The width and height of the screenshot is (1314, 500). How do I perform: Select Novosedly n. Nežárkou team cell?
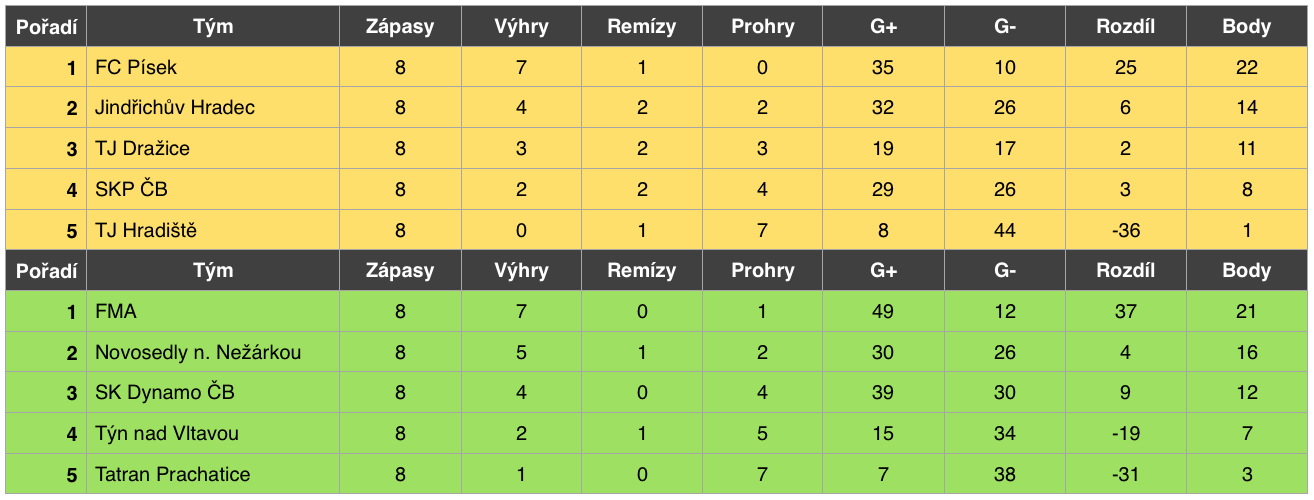point(213,352)
